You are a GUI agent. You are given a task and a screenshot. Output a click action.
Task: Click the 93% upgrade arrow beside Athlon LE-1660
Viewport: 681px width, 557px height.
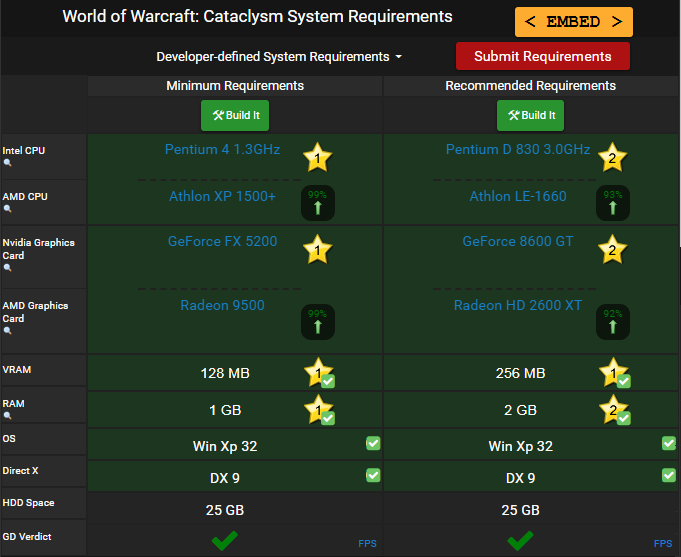pos(613,203)
